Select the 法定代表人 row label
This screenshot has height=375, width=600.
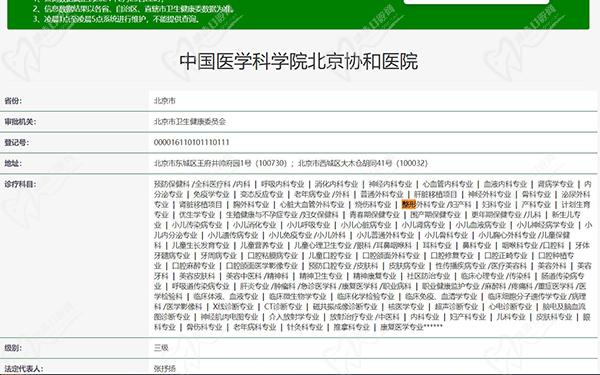coord(23,368)
